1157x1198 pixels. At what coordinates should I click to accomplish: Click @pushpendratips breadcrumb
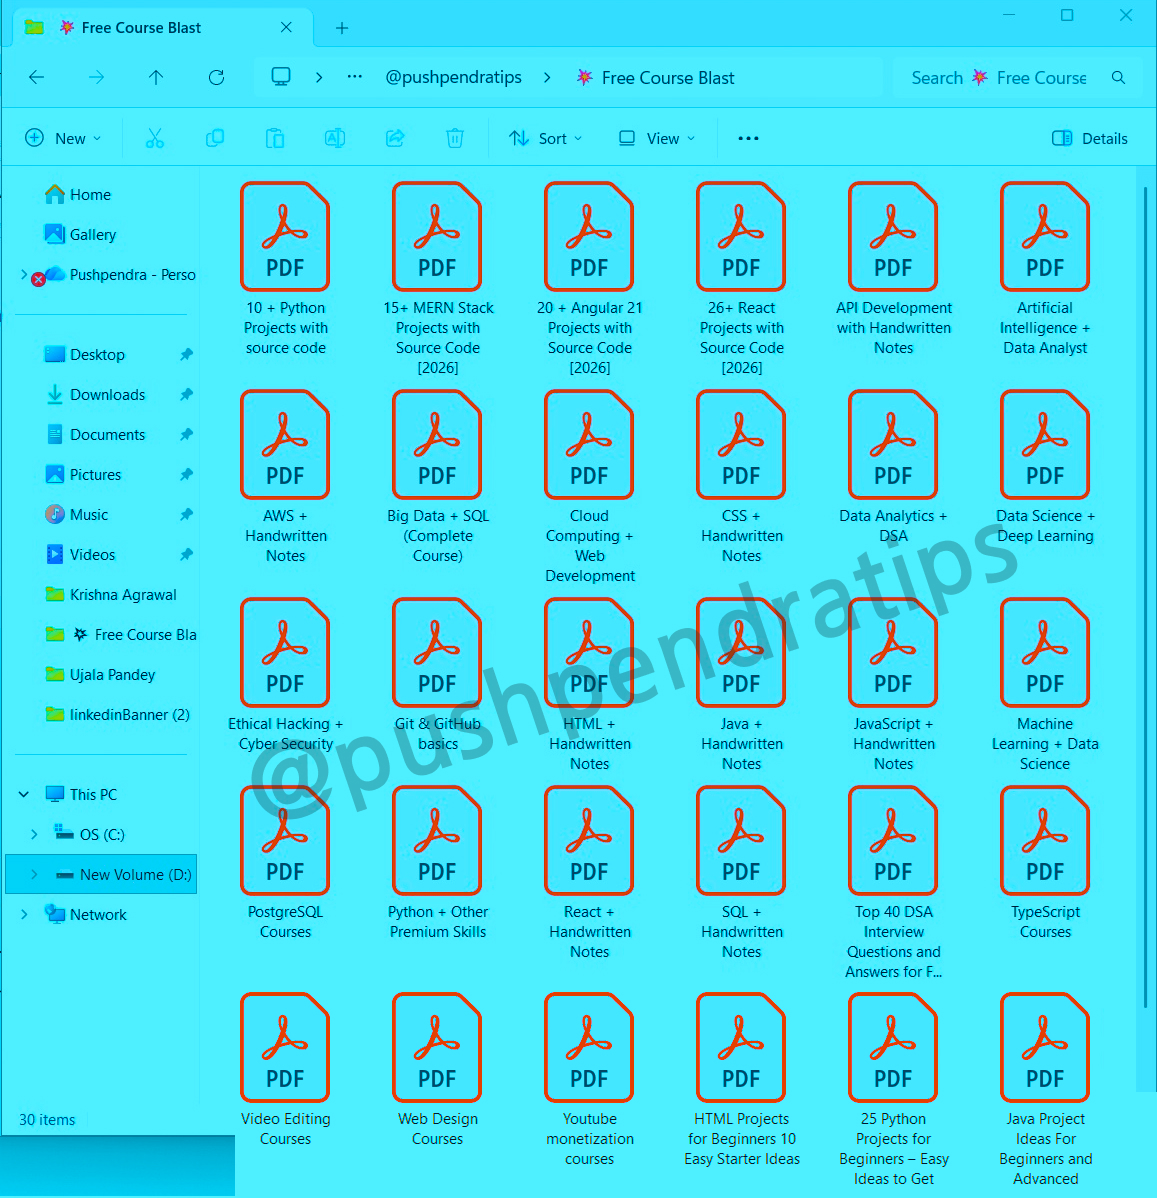point(453,77)
